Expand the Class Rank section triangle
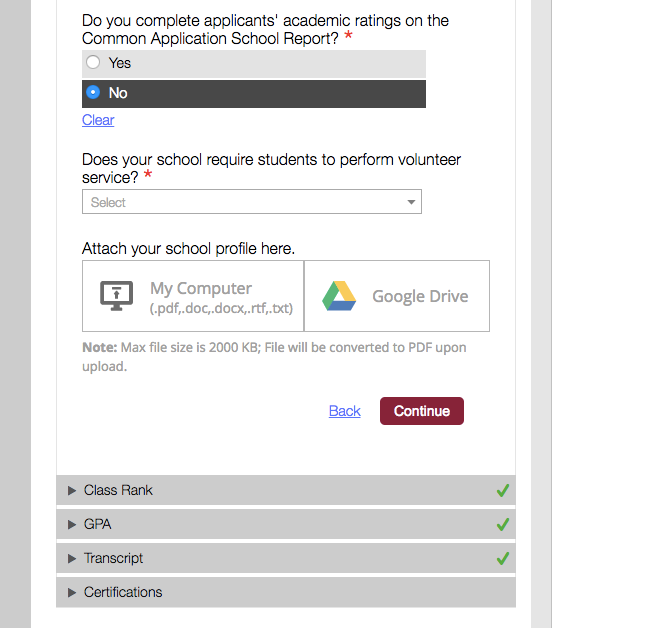The height and width of the screenshot is (628, 646). coord(71,490)
